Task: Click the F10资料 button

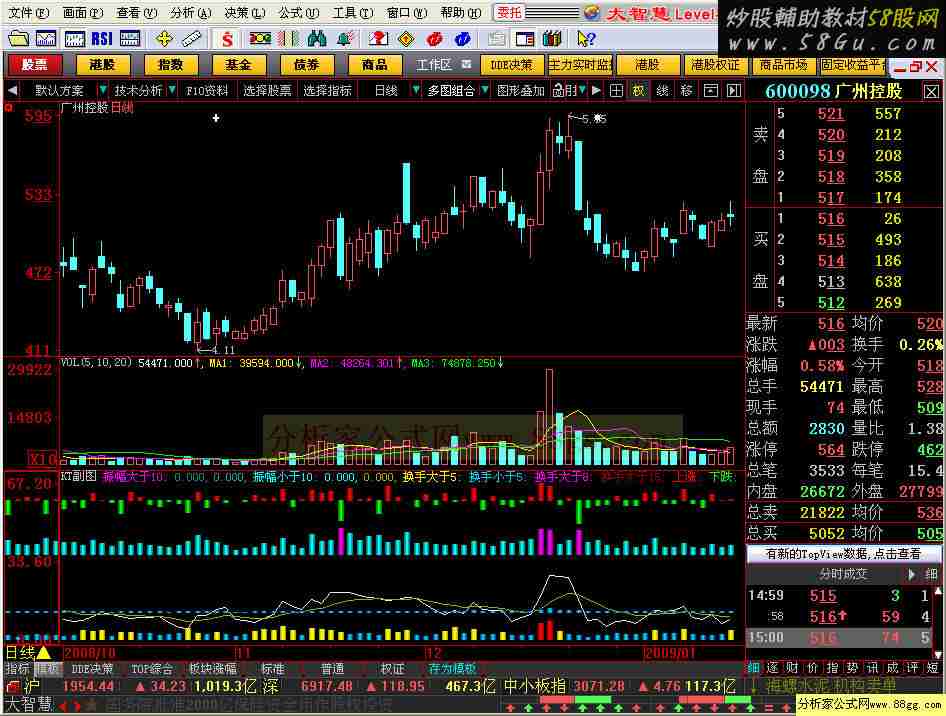Action: [207, 90]
